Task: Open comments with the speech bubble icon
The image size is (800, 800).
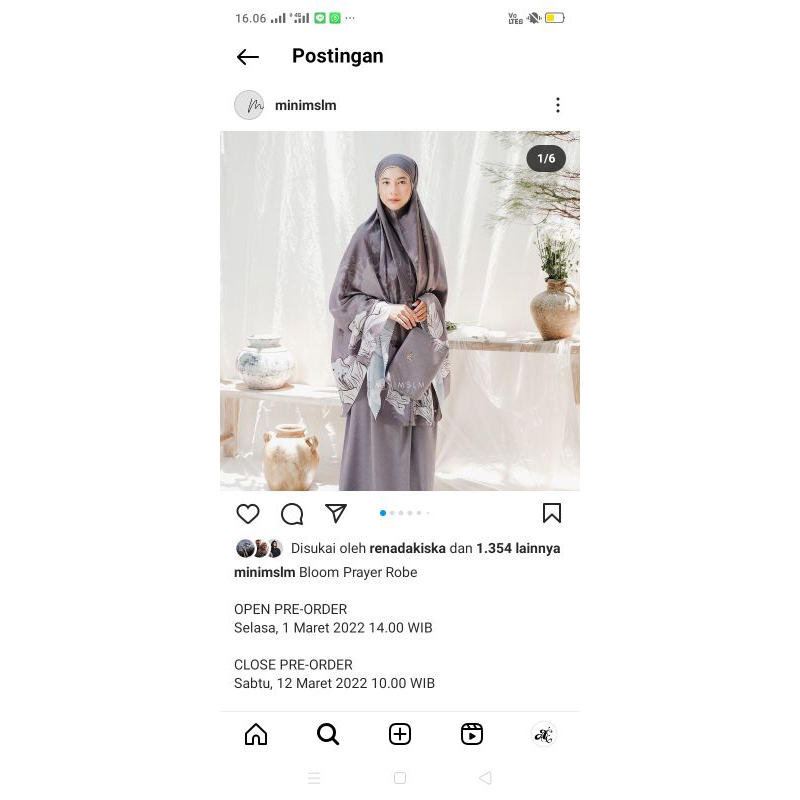Action: click(292, 514)
